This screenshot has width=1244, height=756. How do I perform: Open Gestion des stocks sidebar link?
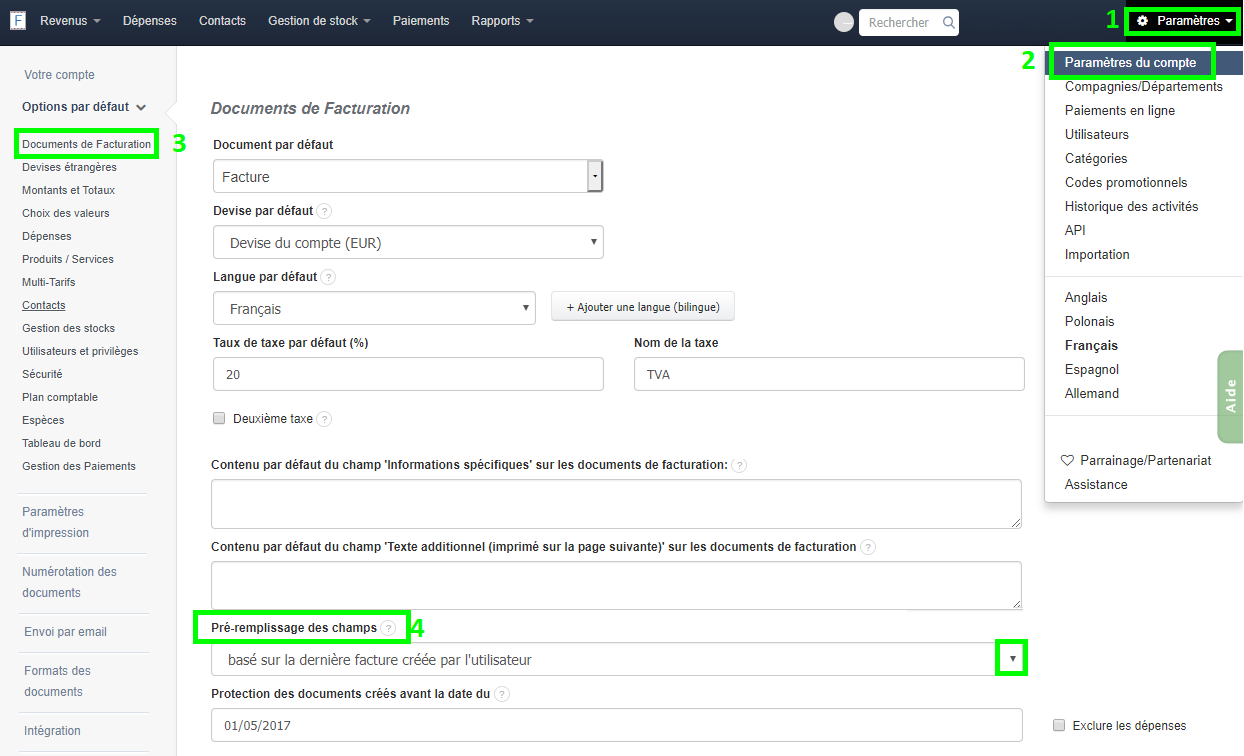(x=68, y=328)
